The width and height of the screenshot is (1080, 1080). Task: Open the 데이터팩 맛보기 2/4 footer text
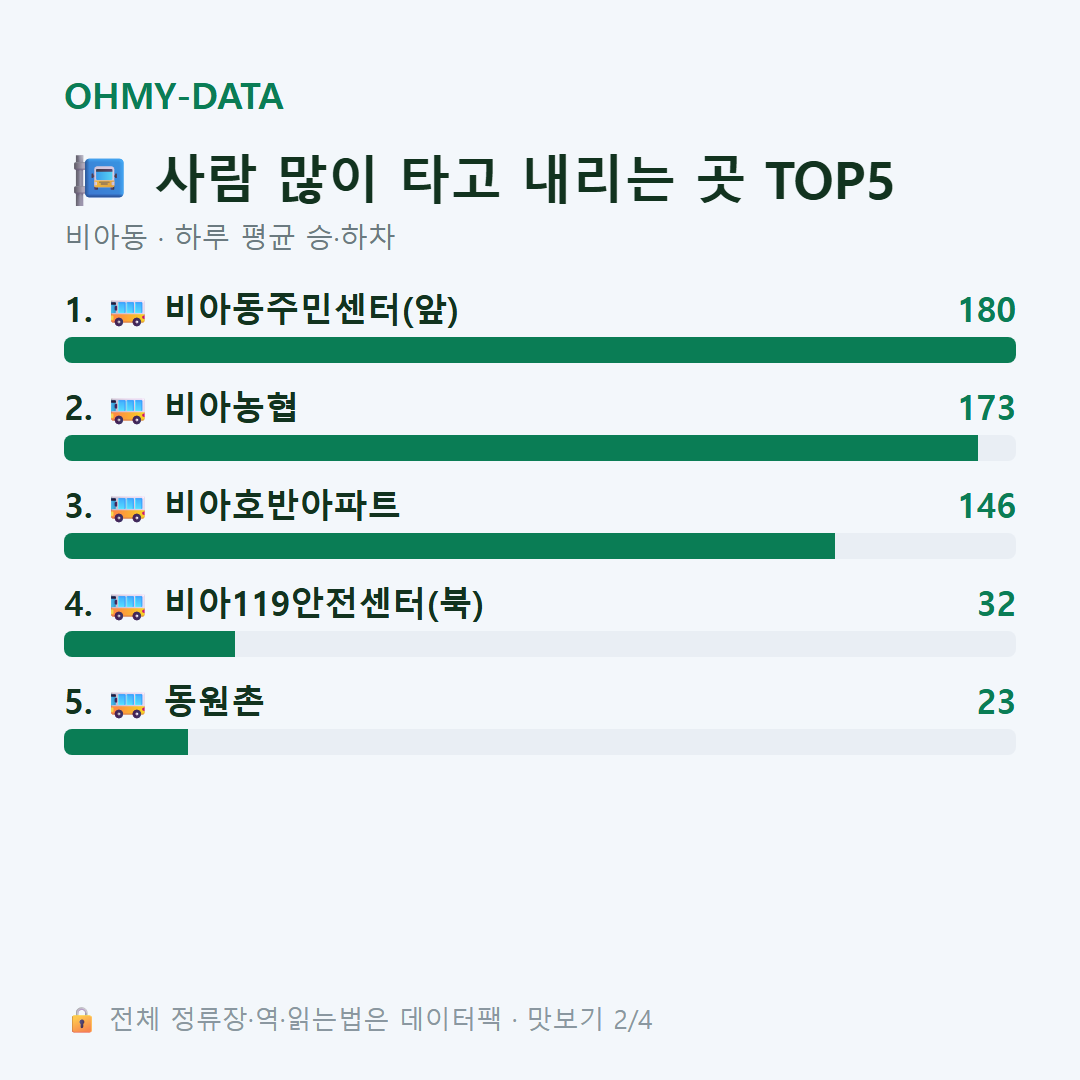point(380,1019)
